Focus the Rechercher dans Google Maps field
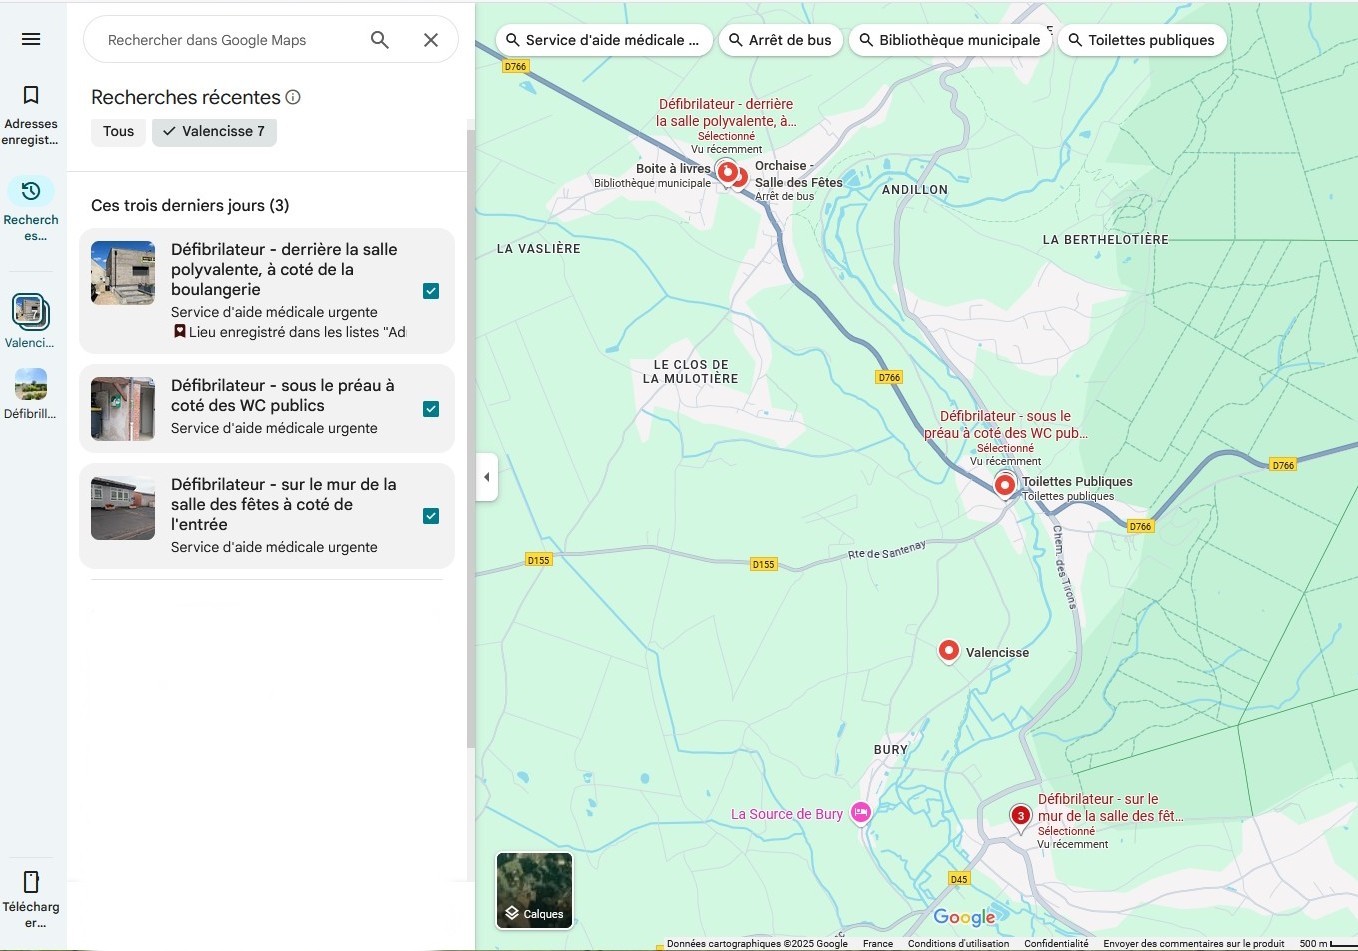The height and width of the screenshot is (951, 1358). (230, 40)
